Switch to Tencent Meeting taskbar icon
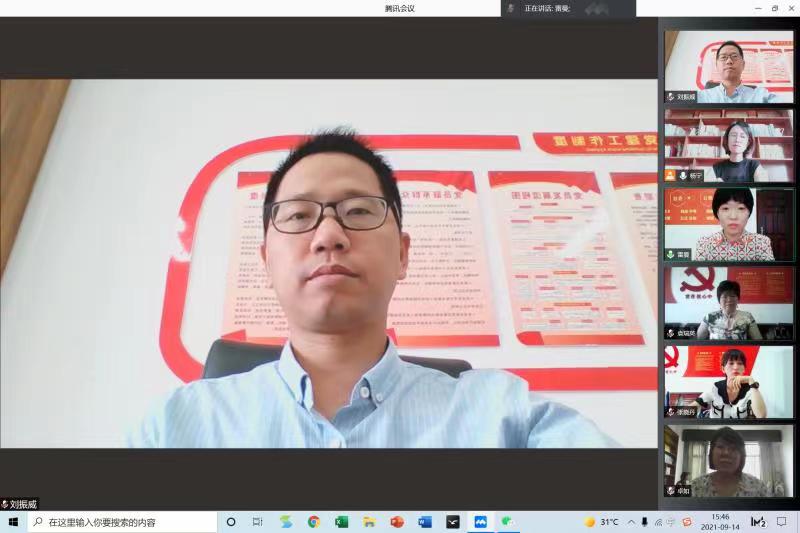The width and height of the screenshot is (800, 533). [x=480, y=522]
